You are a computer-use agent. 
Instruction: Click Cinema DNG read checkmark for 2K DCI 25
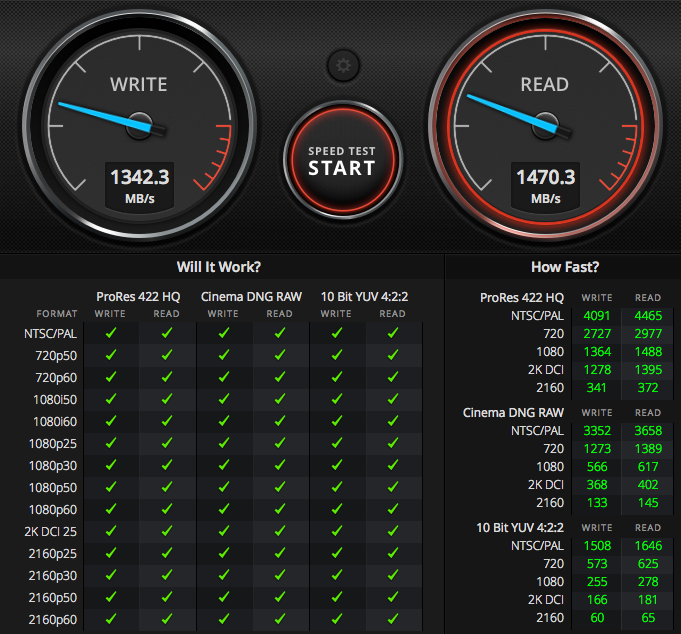click(x=280, y=531)
